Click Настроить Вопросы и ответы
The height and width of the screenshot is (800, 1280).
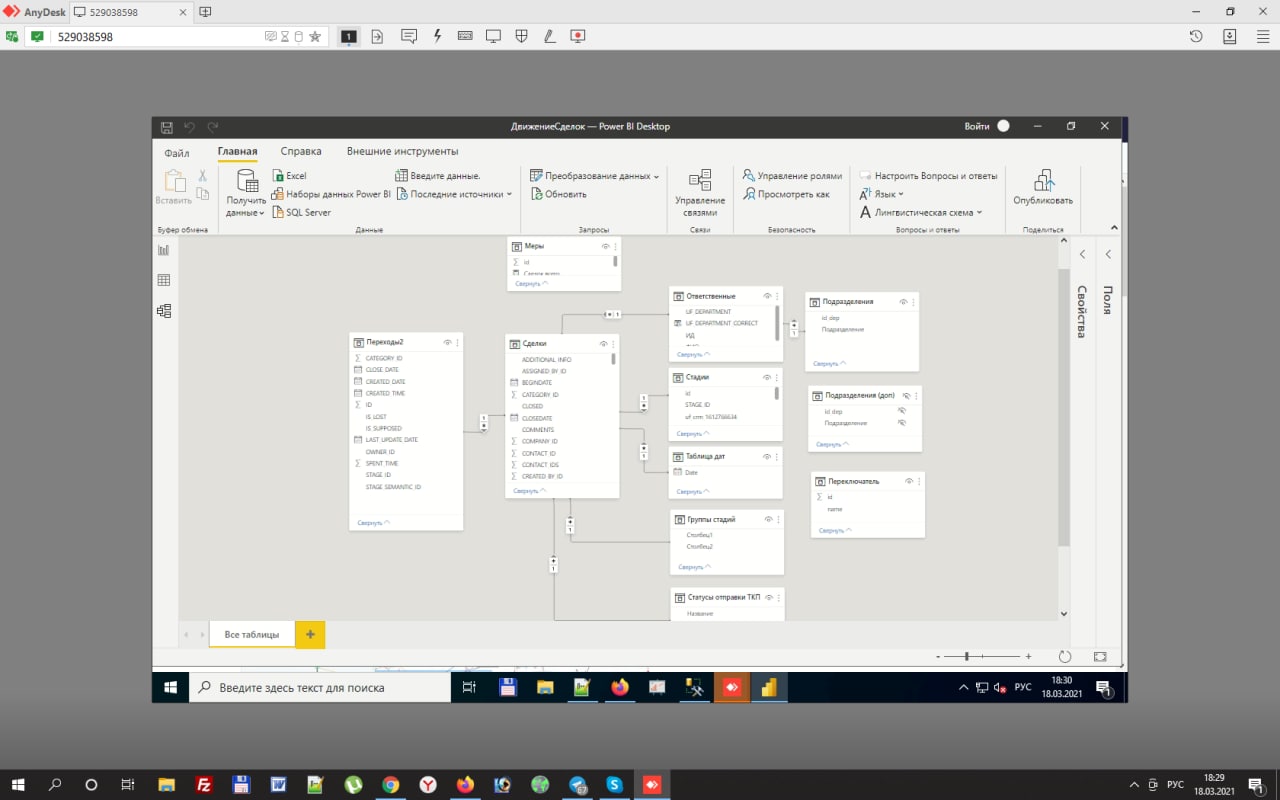tap(928, 175)
